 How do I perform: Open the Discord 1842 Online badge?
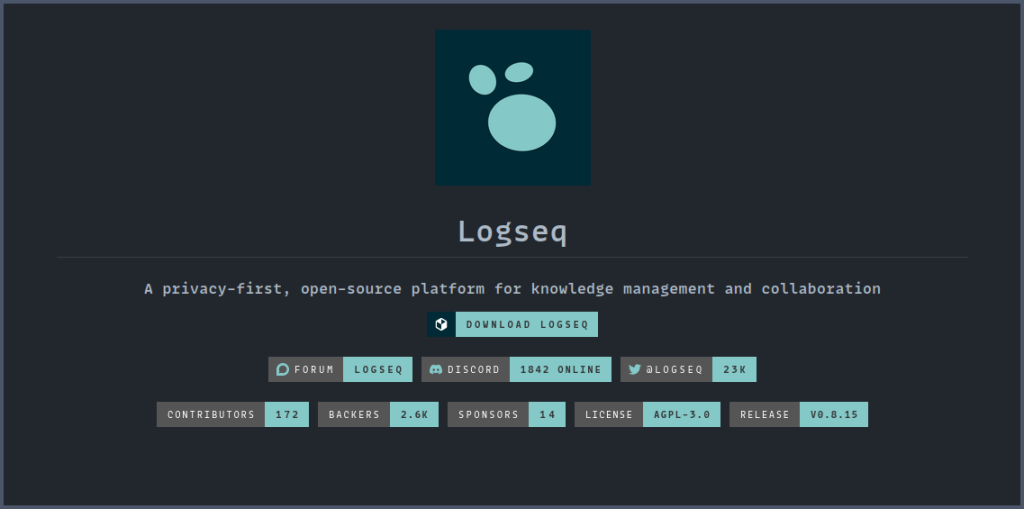[517, 369]
